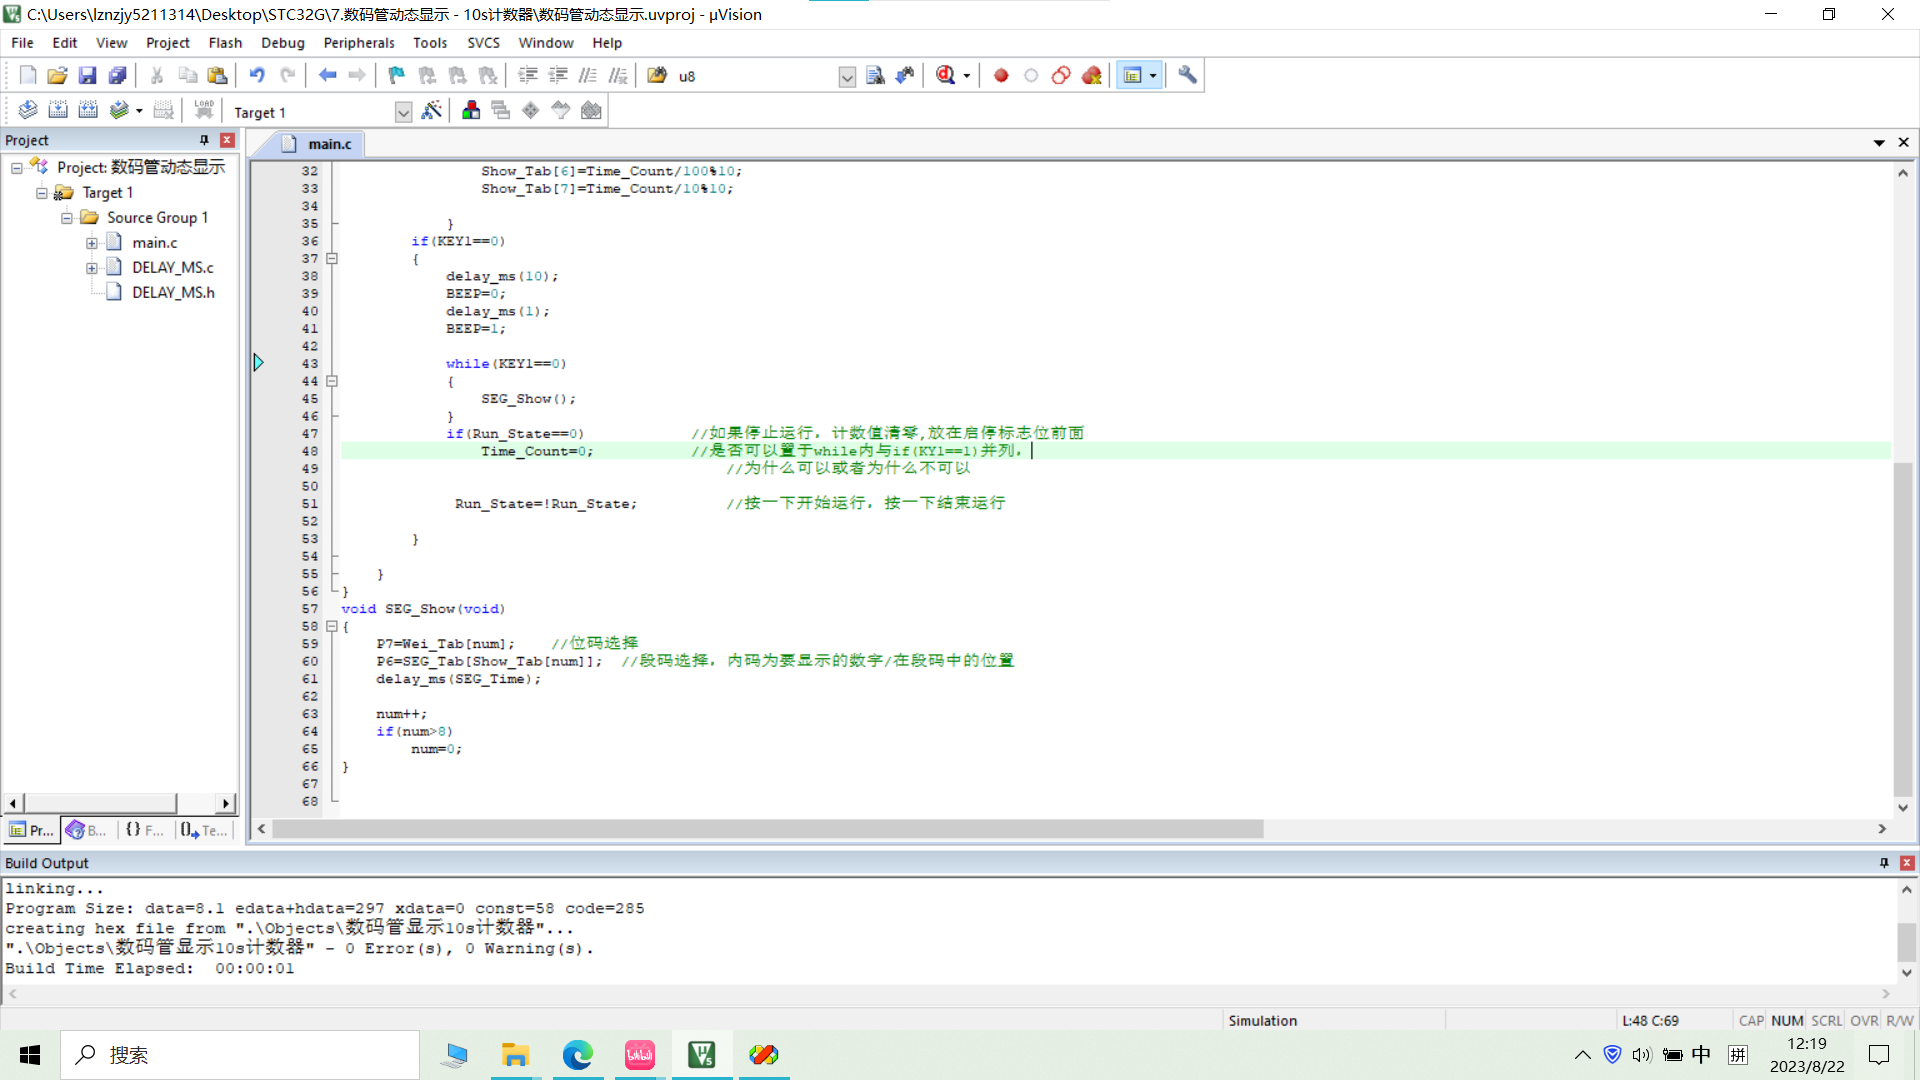Close the Build Output panel
Screen dimensions: 1920x1080
pyautogui.click(x=1907, y=863)
